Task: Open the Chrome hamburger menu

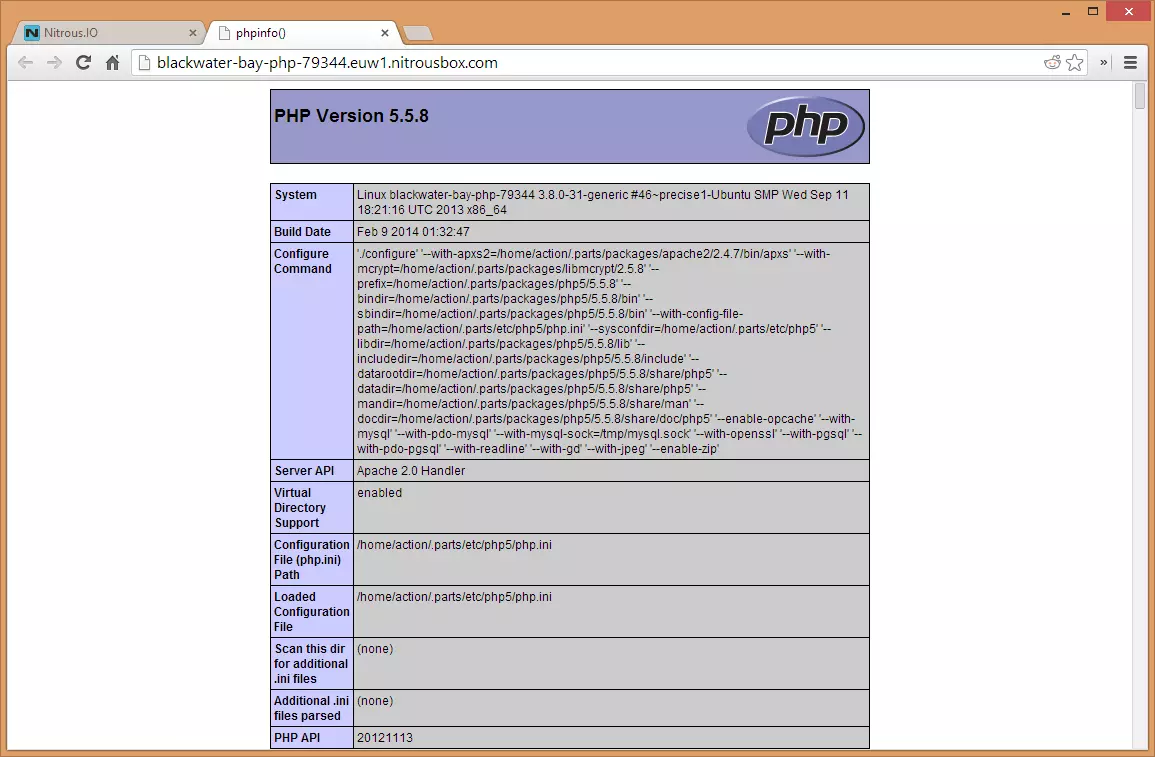Action: coord(1131,63)
